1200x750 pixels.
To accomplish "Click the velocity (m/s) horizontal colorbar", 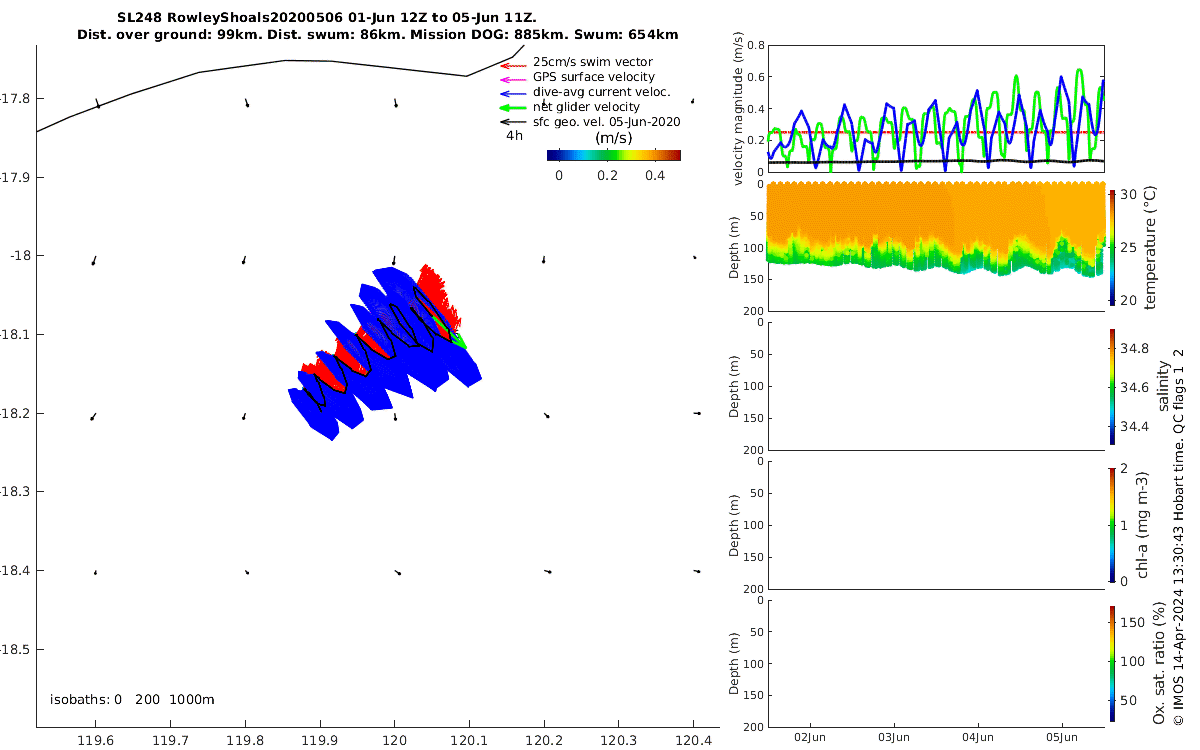I will tap(614, 155).
